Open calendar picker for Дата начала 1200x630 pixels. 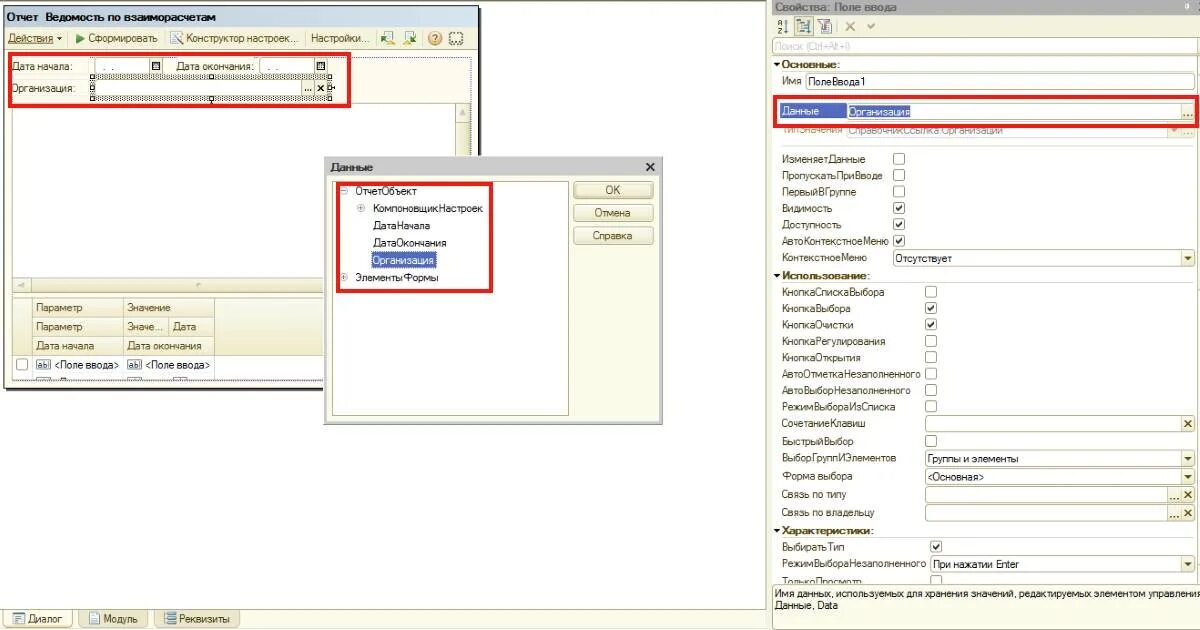pyautogui.click(x=155, y=66)
